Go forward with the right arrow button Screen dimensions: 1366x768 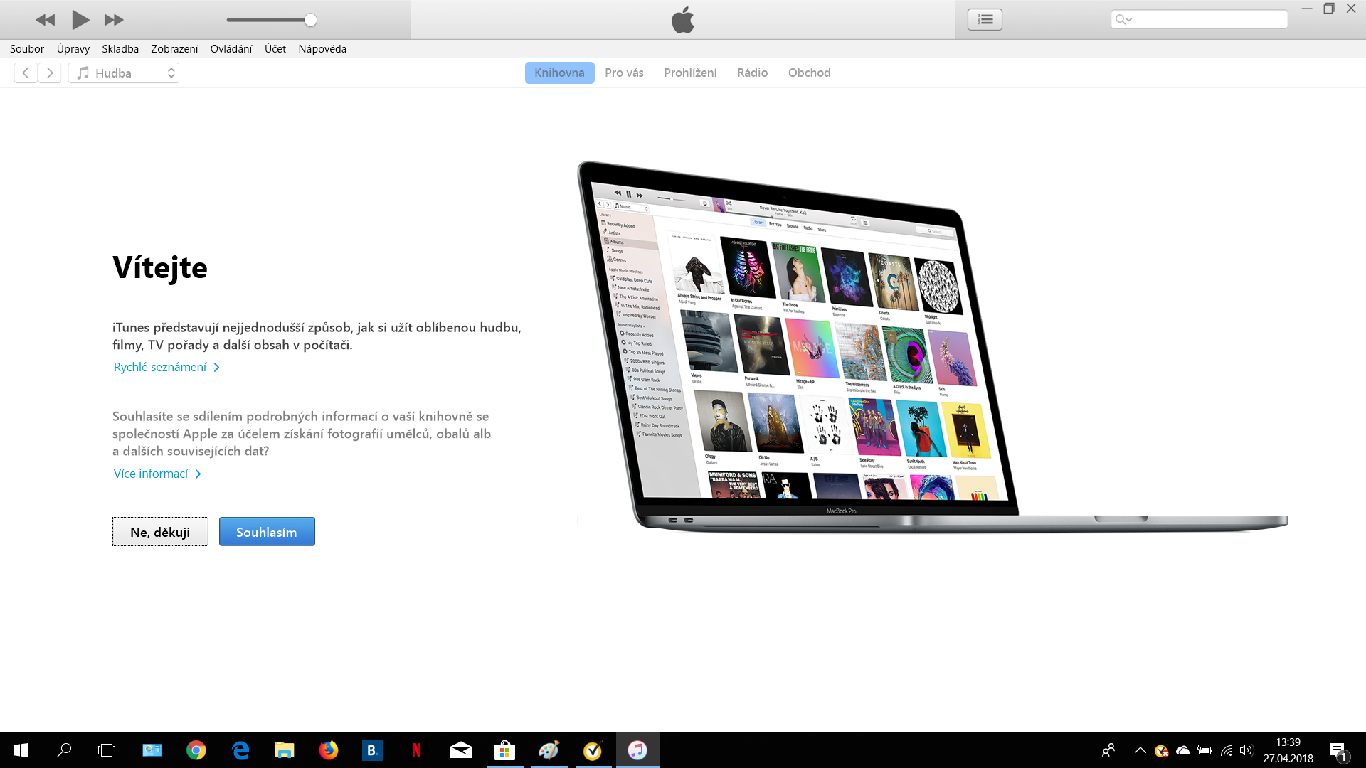point(49,73)
